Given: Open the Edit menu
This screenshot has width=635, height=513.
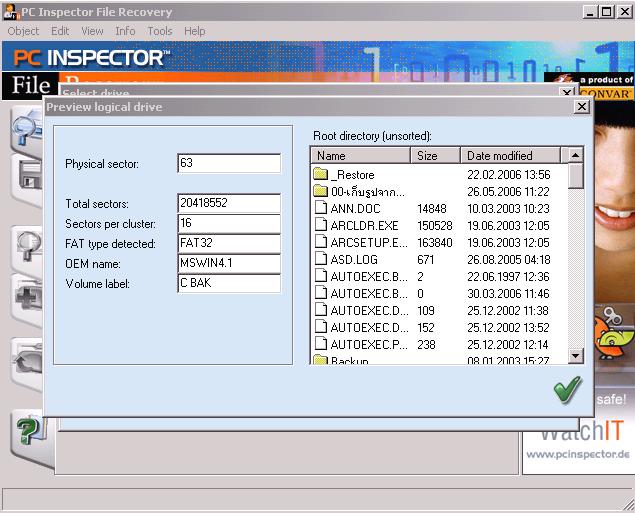Looking at the screenshot, I should (60, 31).
